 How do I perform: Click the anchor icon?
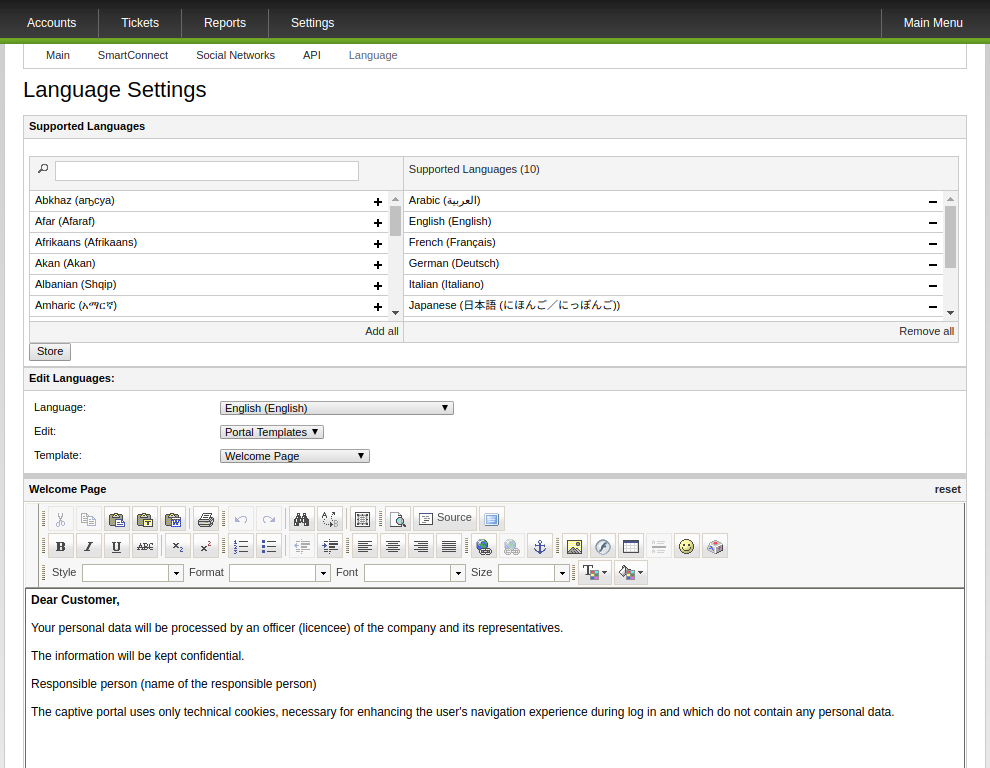coord(540,547)
